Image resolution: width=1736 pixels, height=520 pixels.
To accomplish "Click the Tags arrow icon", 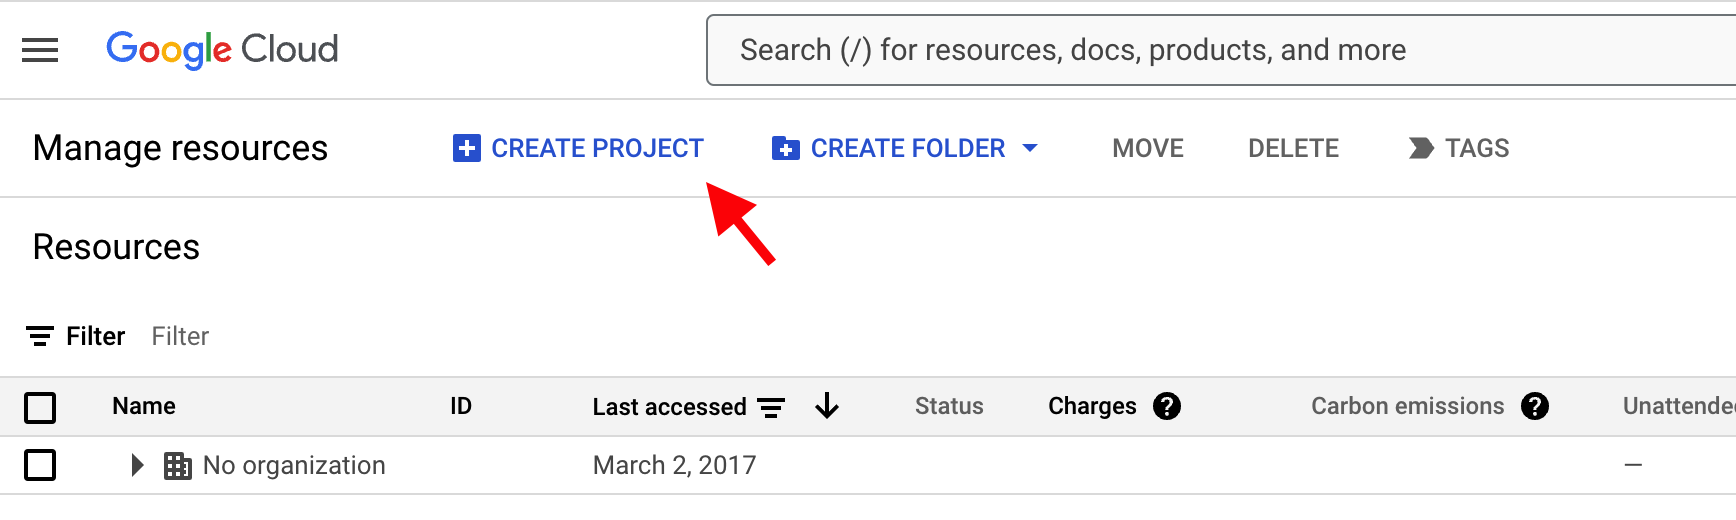I will (x=1421, y=148).
